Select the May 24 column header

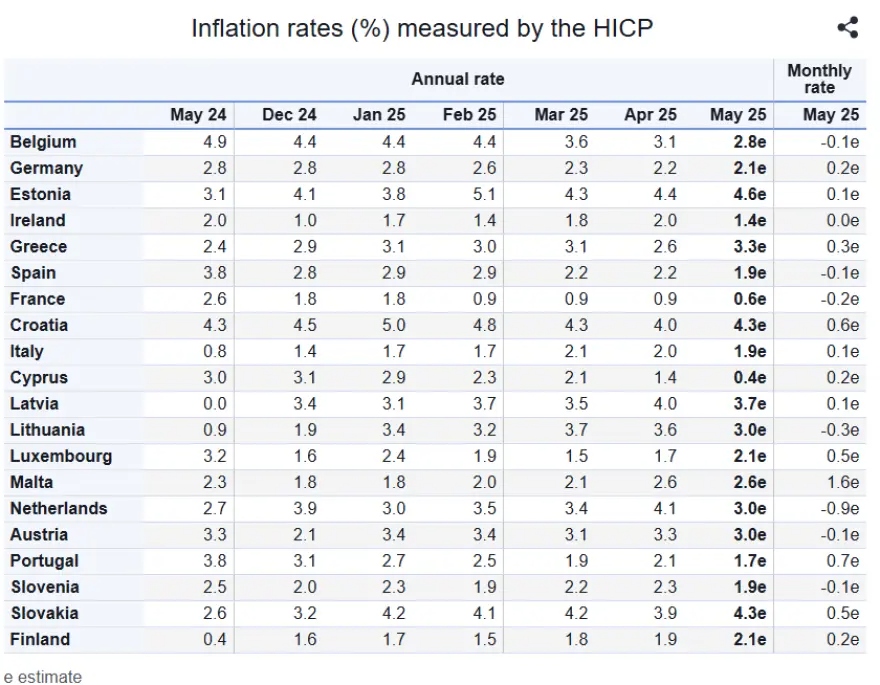pyautogui.click(x=198, y=115)
